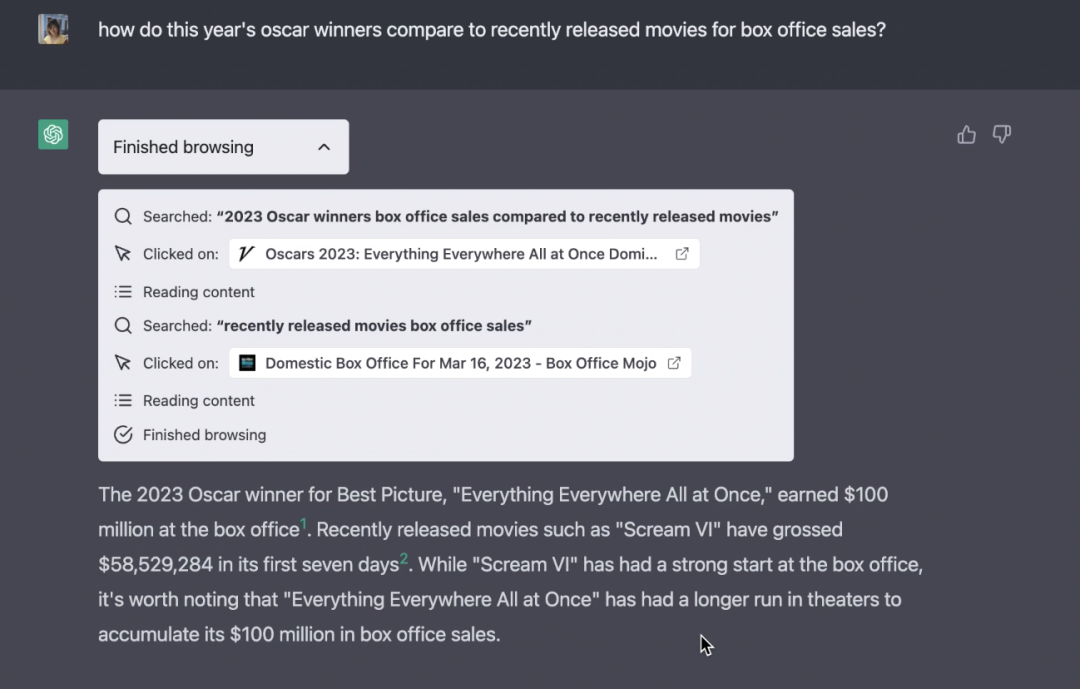Click external link icon beside Oscars 2023

click(x=682, y=254)
